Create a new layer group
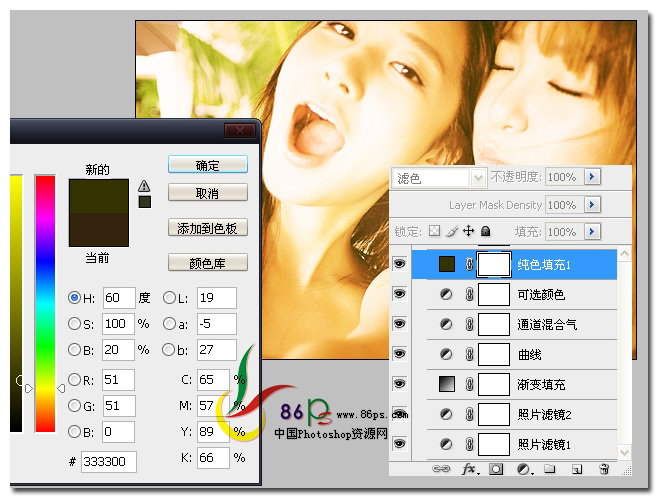 pyautogui.click(x=549, y=468)
